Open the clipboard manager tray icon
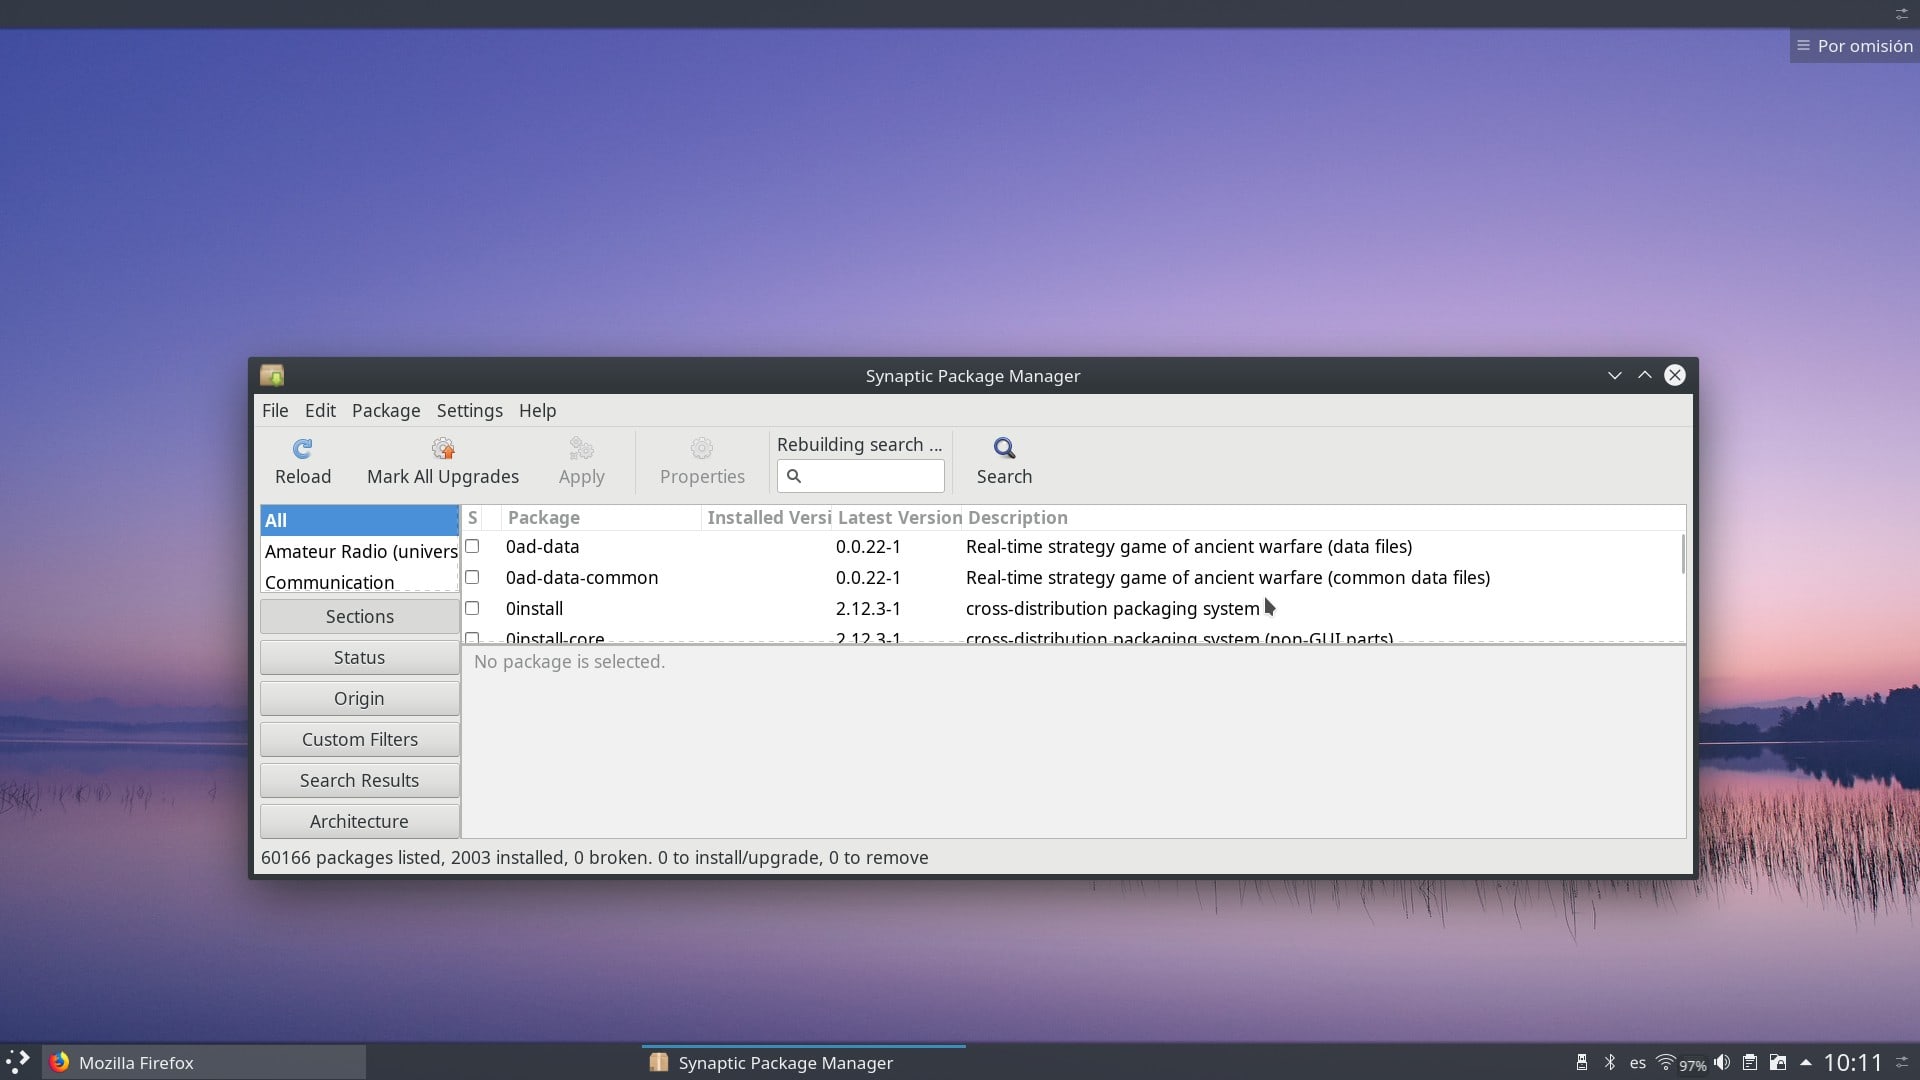This screenshot has width=1920, height=1080. tap(1749, 1062)
